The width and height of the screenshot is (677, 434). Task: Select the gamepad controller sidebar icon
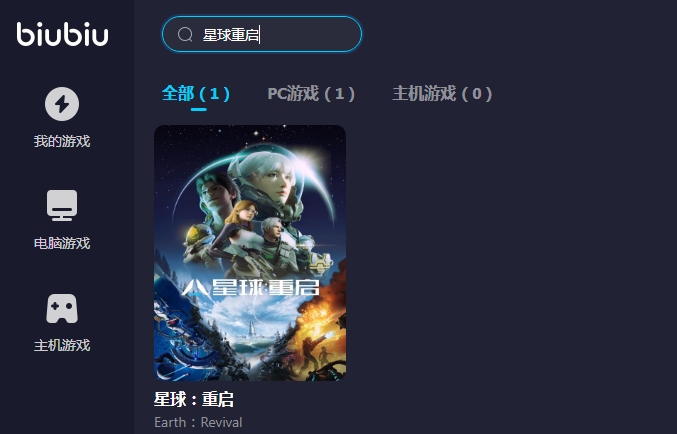tap(62, 308)
